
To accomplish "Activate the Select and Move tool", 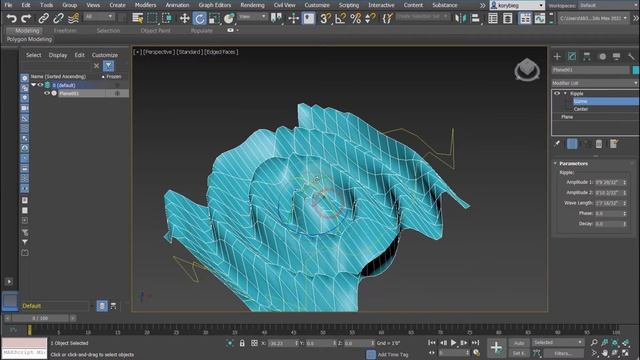I will [184, 18].
